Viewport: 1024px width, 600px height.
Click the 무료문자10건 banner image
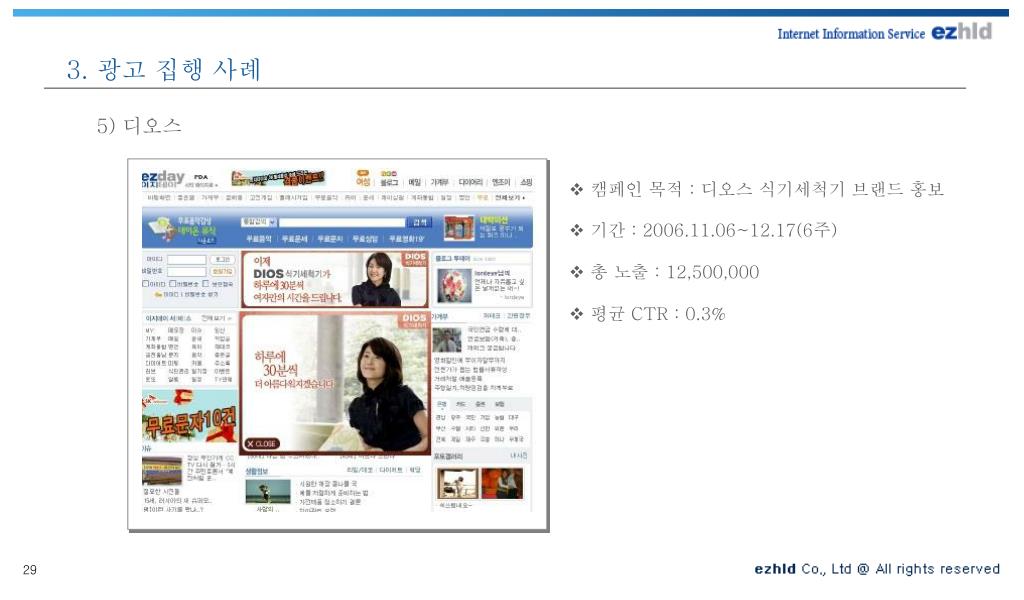(189, 420)
